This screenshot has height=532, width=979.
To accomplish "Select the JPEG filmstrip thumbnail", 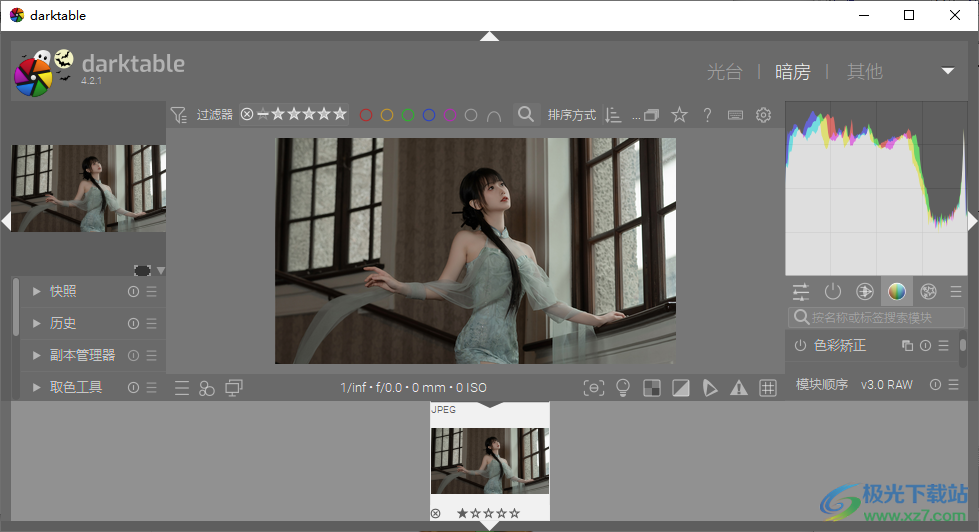I will pos(490,461).
